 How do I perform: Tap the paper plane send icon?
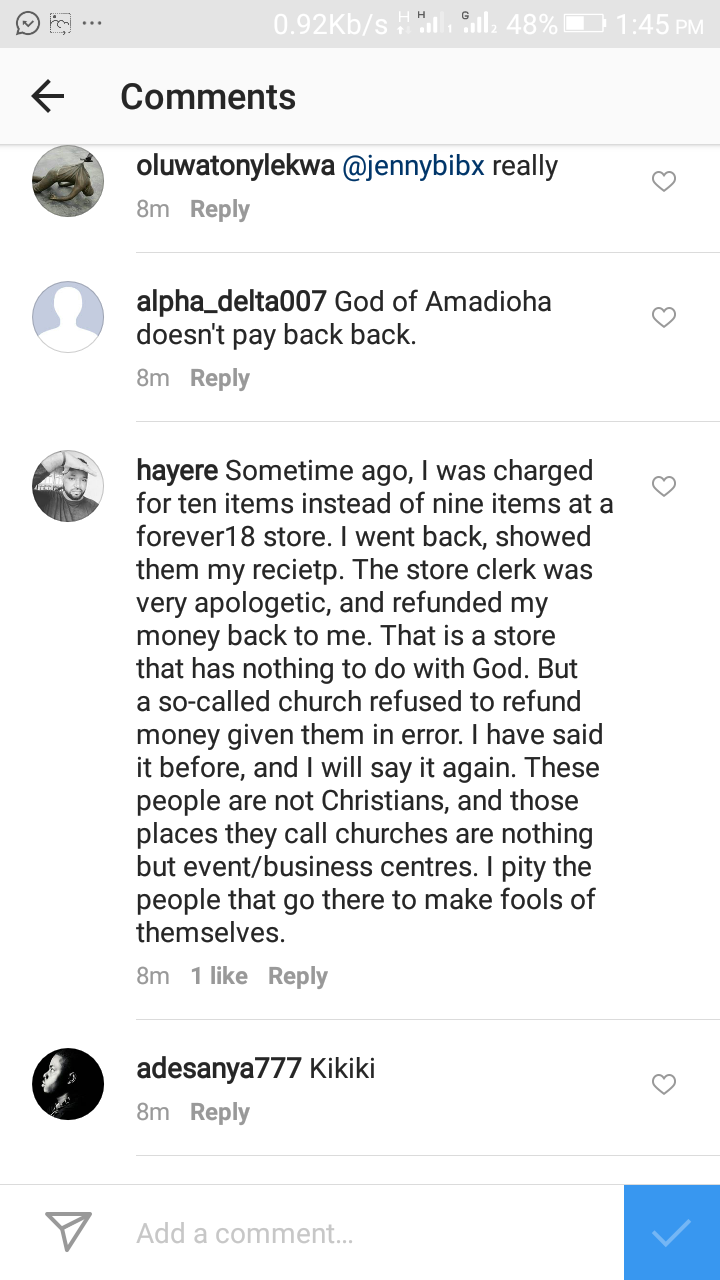[69, 1232]
